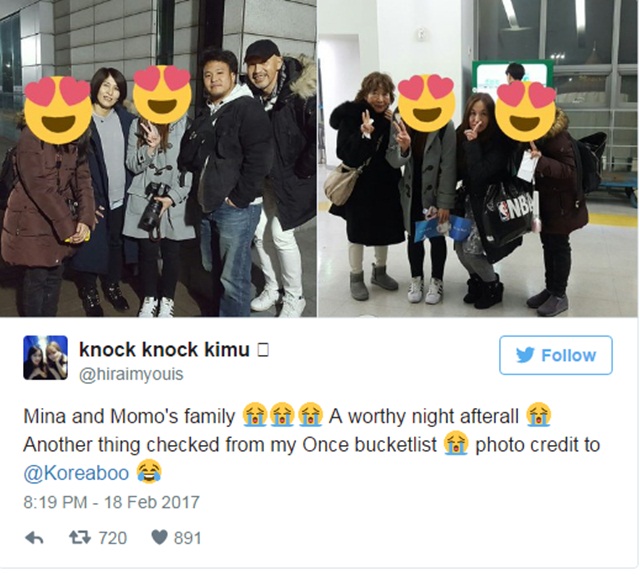Image resolution: width=640 pixels, height=575 pixels.
Task: Click the tweet text 'Mina and Momo's family'
Action: (x=129, y=417)
